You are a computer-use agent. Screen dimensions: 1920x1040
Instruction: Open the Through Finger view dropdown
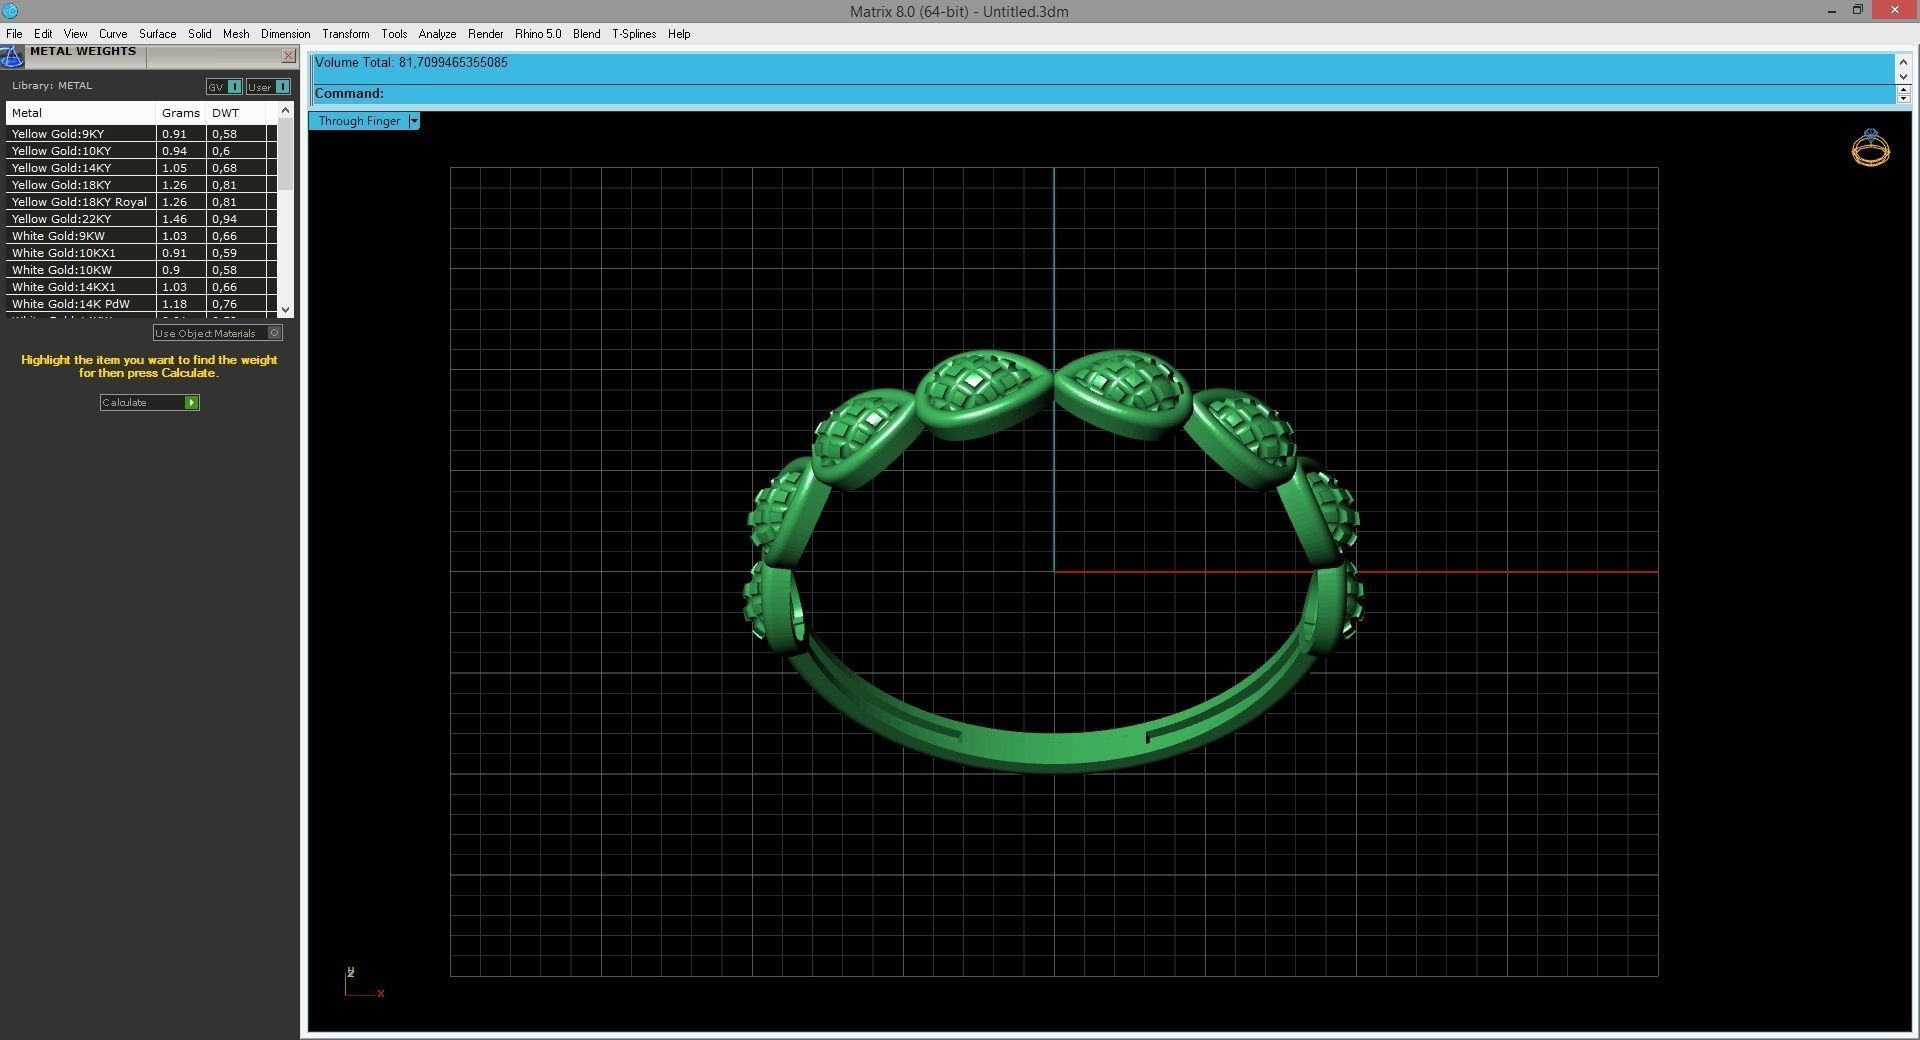(414, 121)
